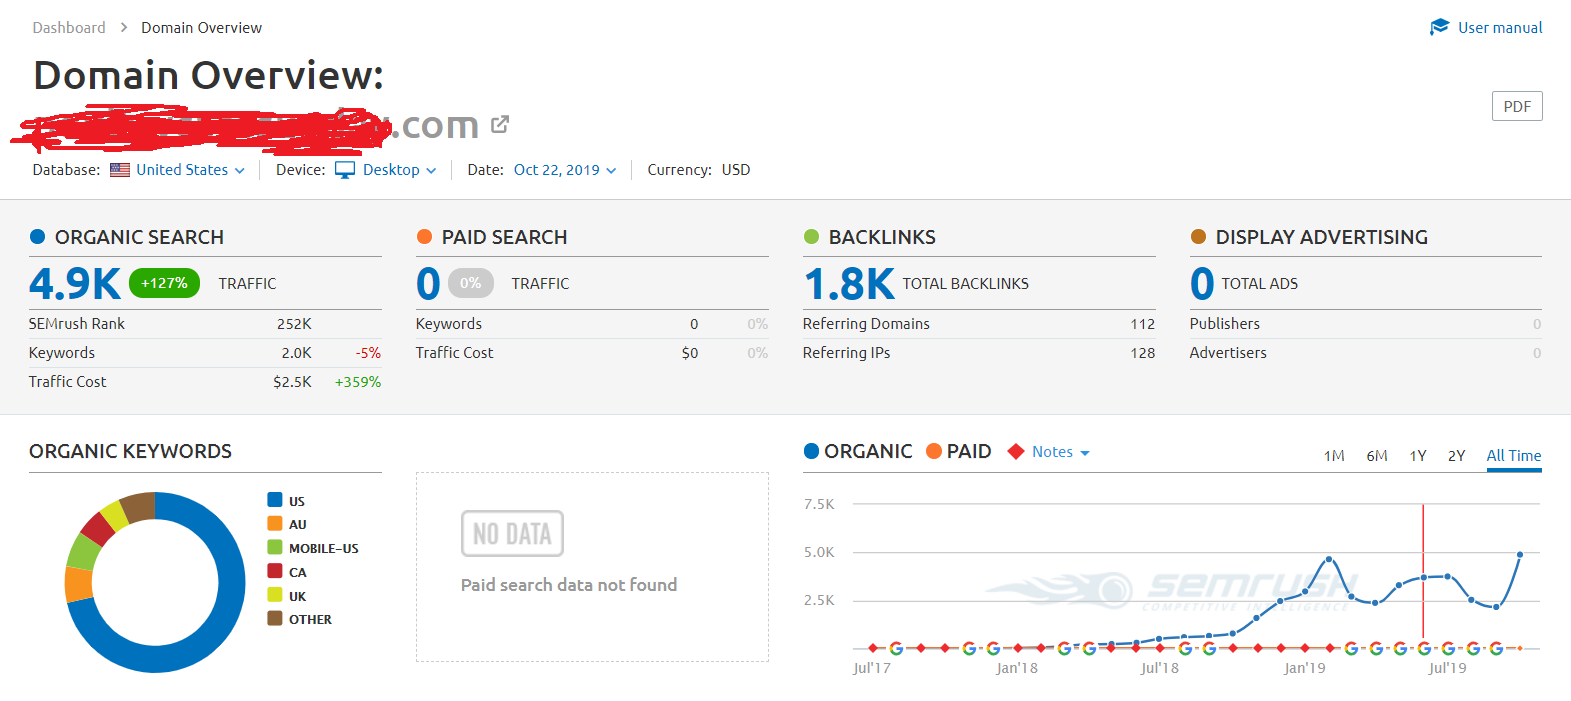Image resolution: width=1571 pixels, height=701 pixels.
Task: Switch chart range to 6M
Action: point(1376,456)
